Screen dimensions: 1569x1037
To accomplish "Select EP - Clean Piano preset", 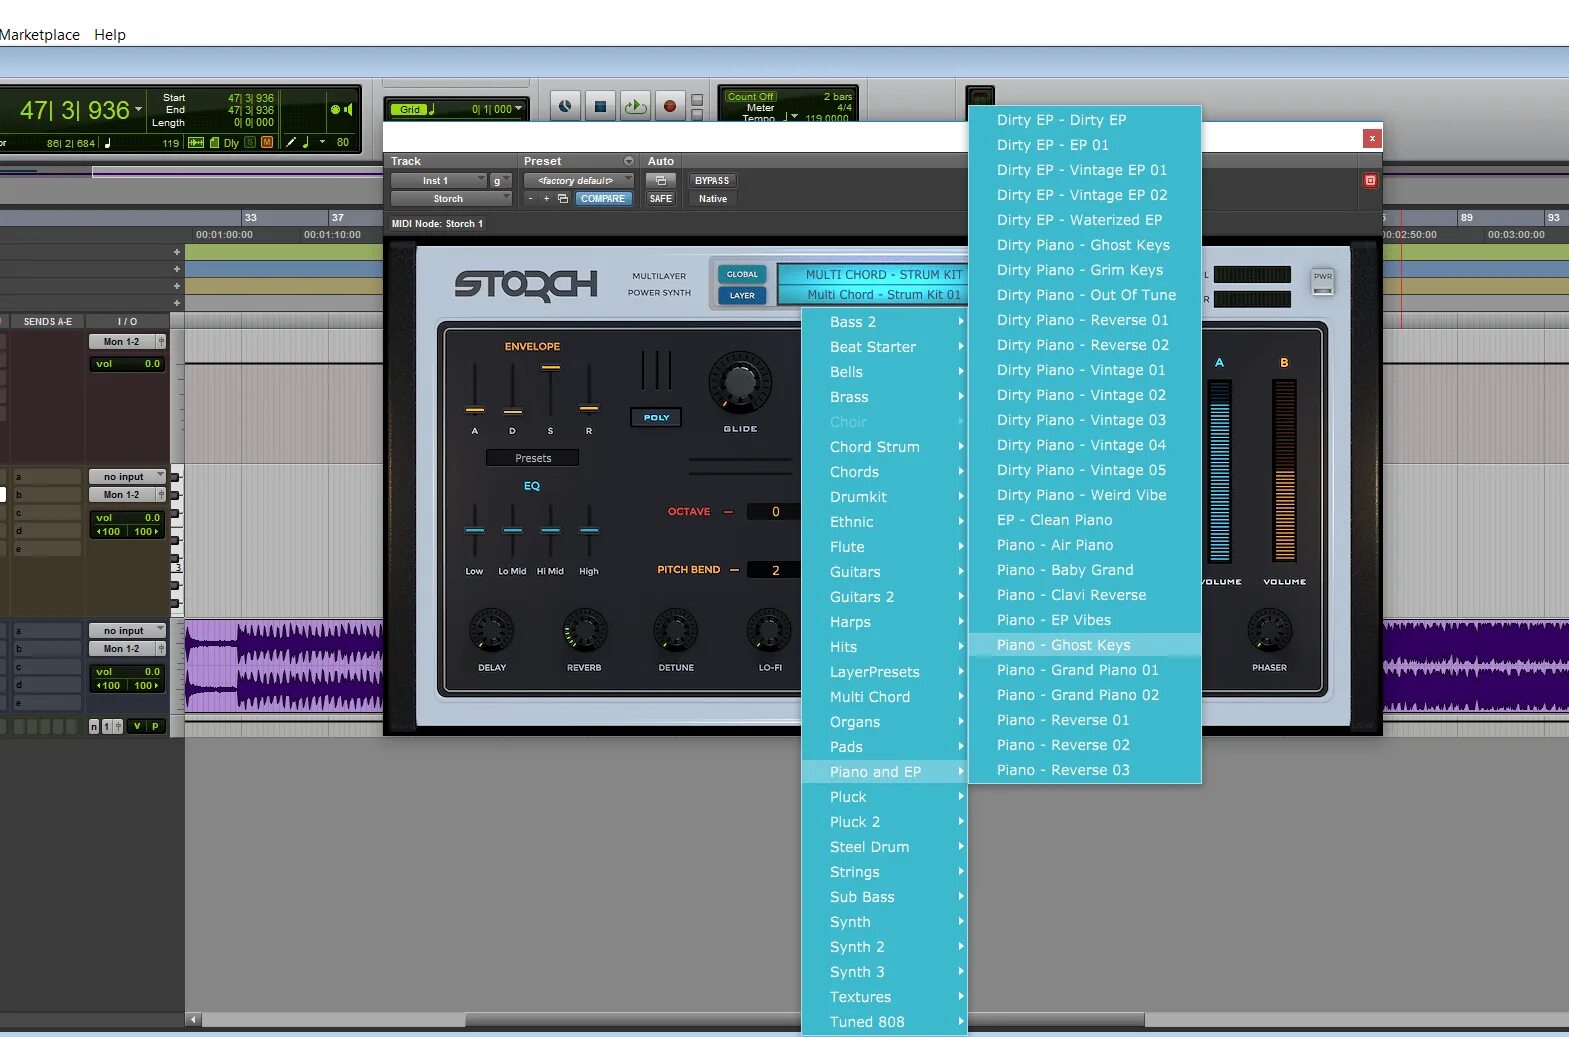I will tap(1084, 520).
